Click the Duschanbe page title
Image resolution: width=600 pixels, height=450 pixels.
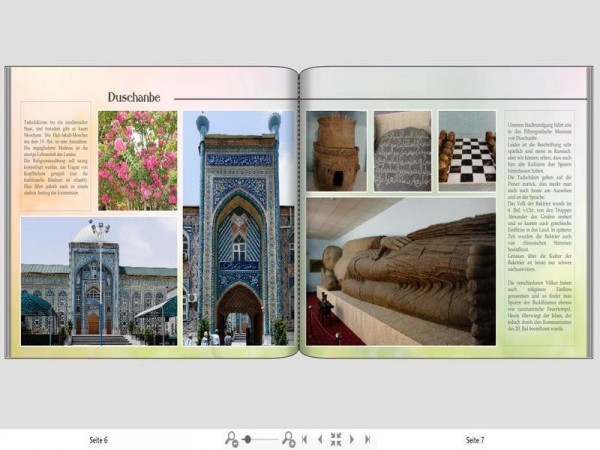pos(134,97)
